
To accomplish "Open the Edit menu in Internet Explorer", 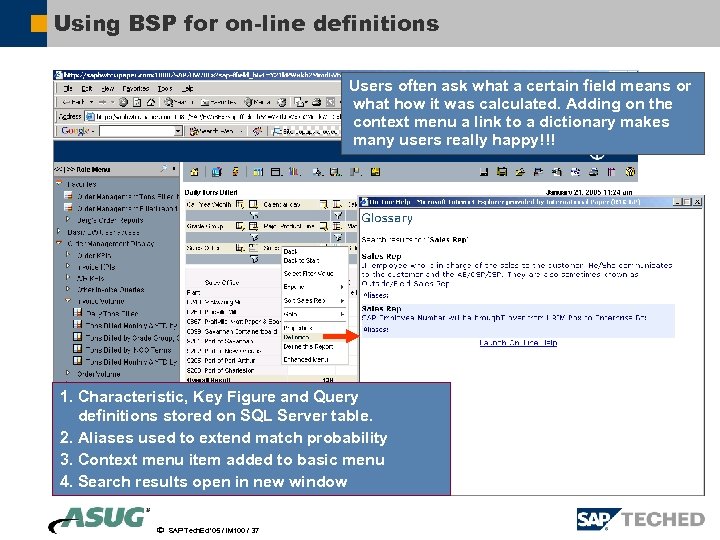I will (x=87, y=88).
